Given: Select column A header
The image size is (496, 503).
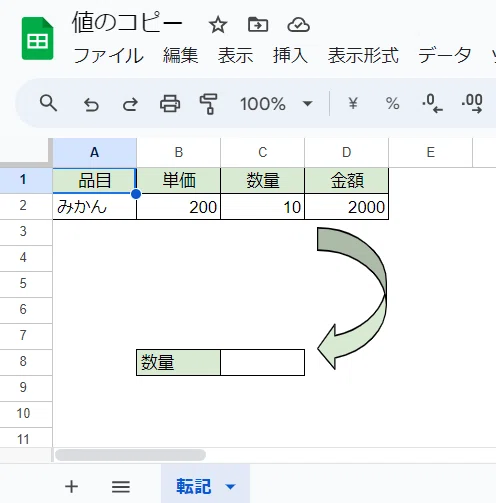Looking at the screenshot, I should click(x=95, y=153).
